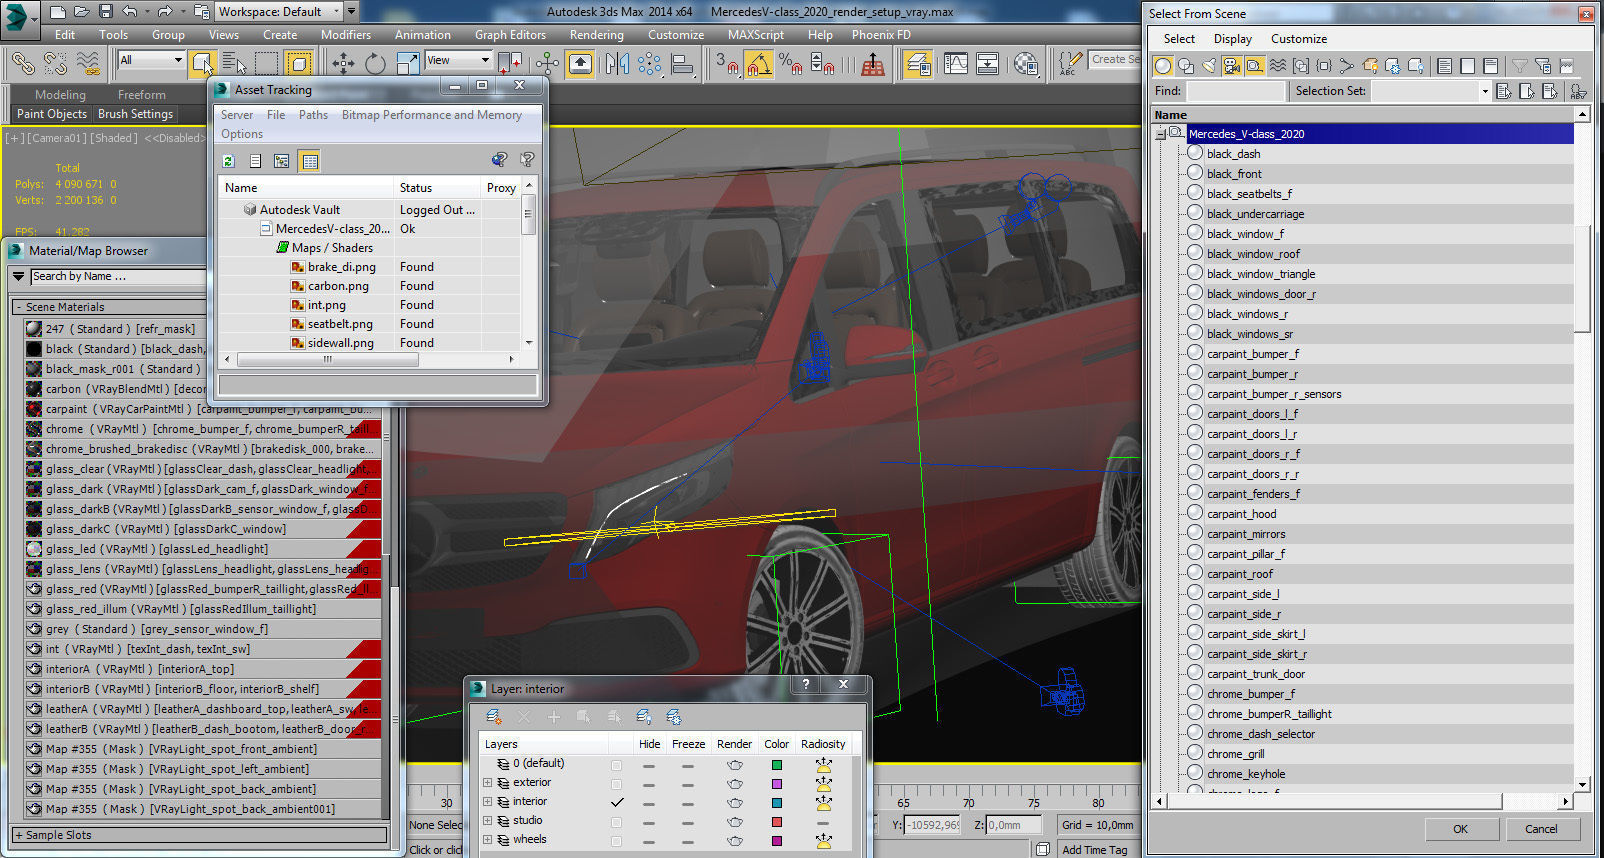Open the Layer Manager from main toolbar
The height and width of the screenshot is (858, 1604).
point(918,64)
